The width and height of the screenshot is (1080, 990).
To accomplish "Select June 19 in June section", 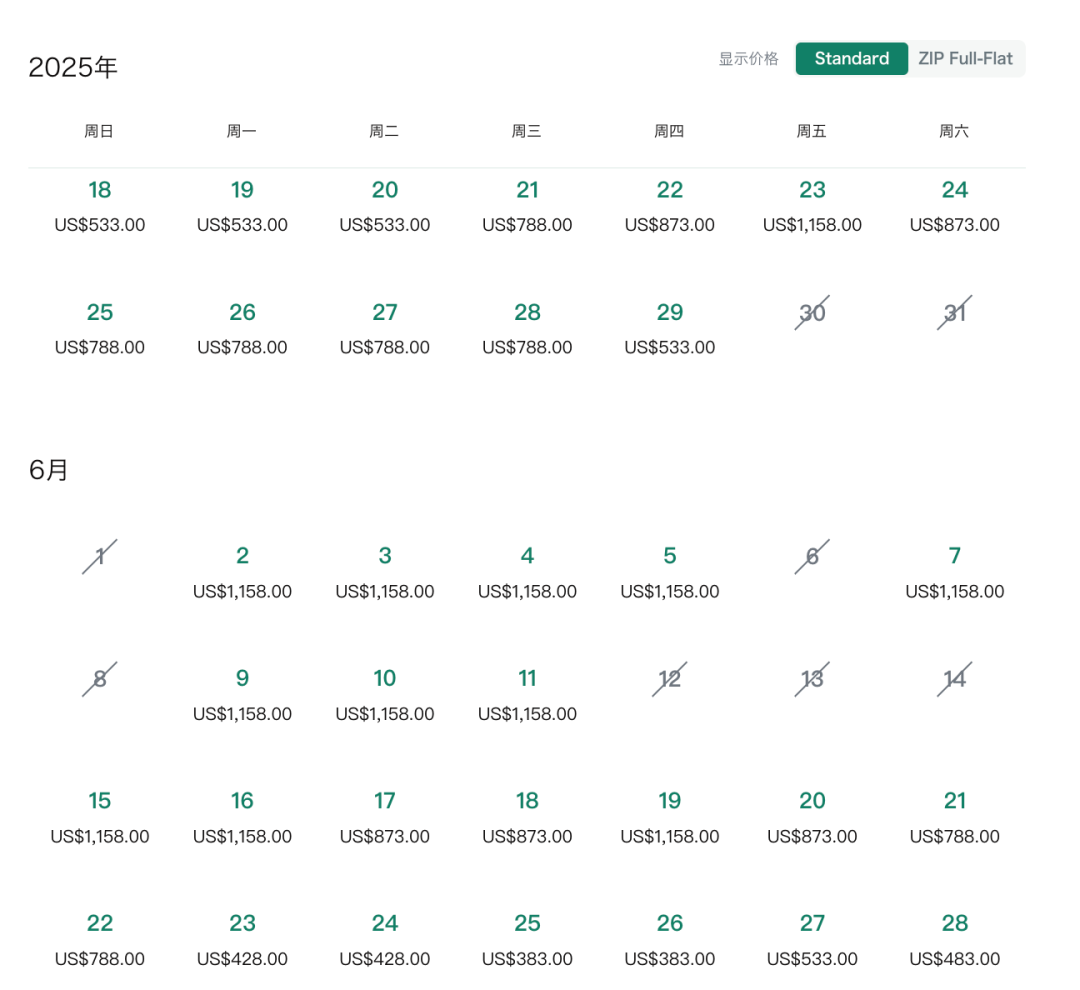I will coord(670,818).
